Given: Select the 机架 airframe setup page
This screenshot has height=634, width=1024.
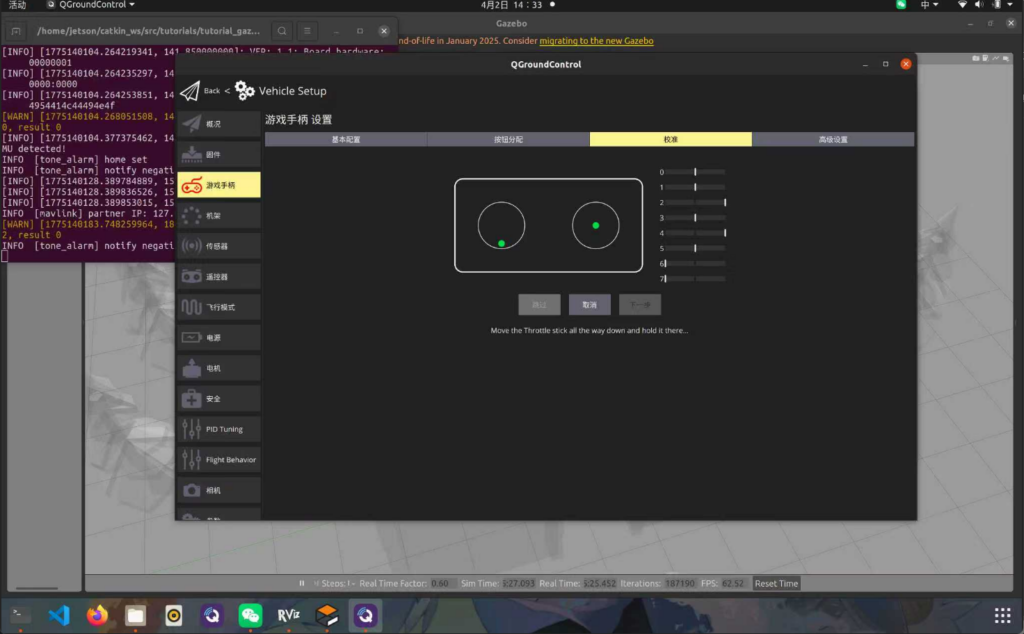Looking at the screenshot, I should pyautogui.click(x=218, y=215).
